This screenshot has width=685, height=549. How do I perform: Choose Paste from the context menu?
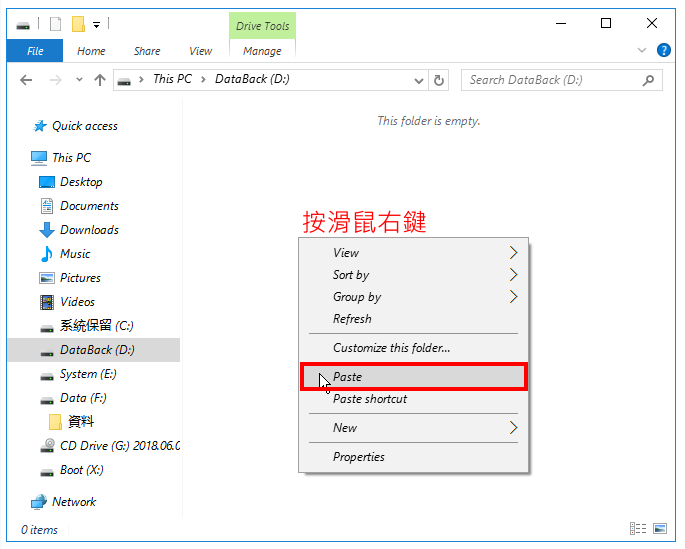click(x=413, y=376)
